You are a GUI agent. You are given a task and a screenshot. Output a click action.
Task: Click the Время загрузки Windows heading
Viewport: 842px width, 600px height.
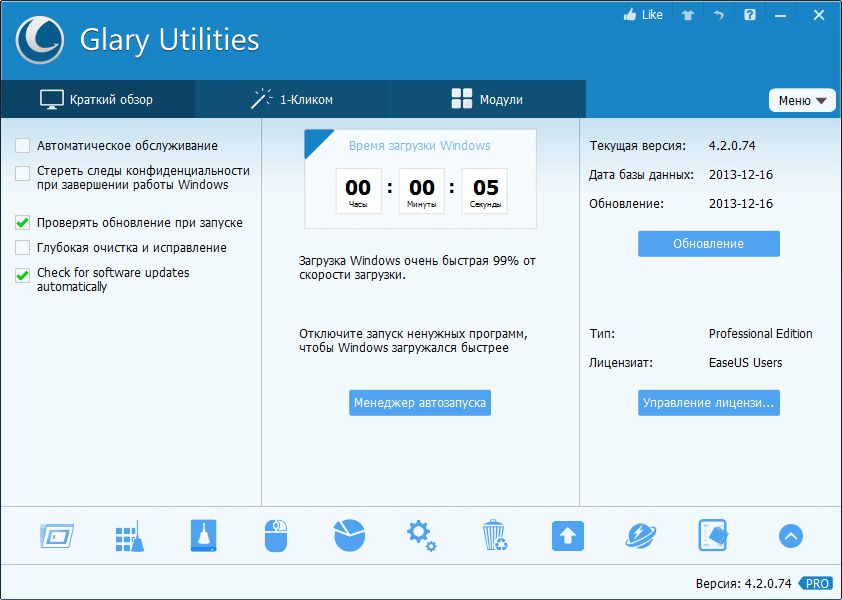pos(419,146)
